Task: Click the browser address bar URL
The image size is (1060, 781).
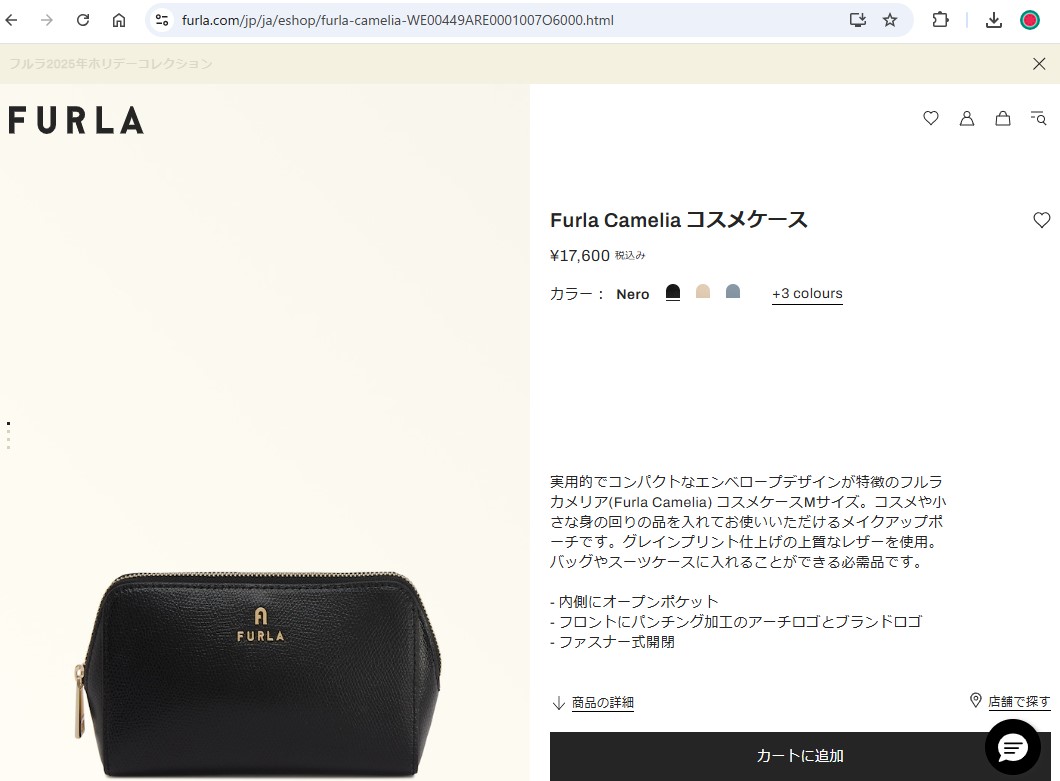Action: click(398, 20)
